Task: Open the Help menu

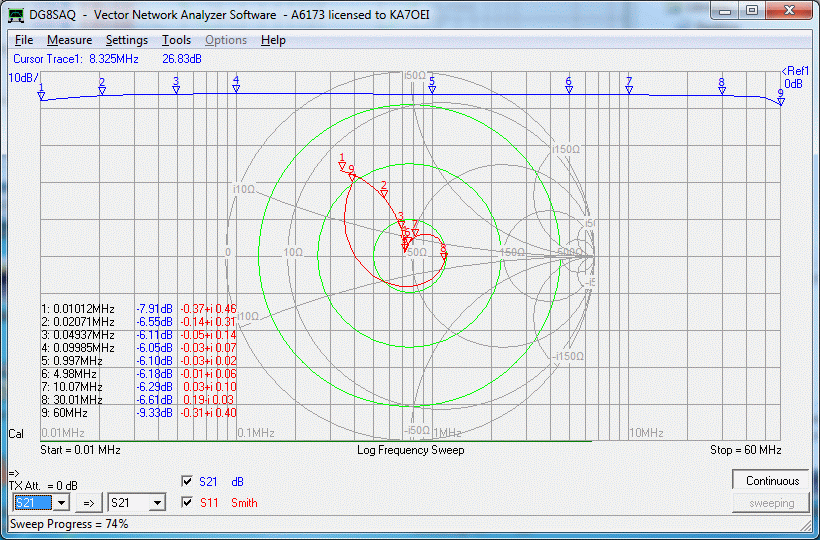Action: [x=273, y=40]
